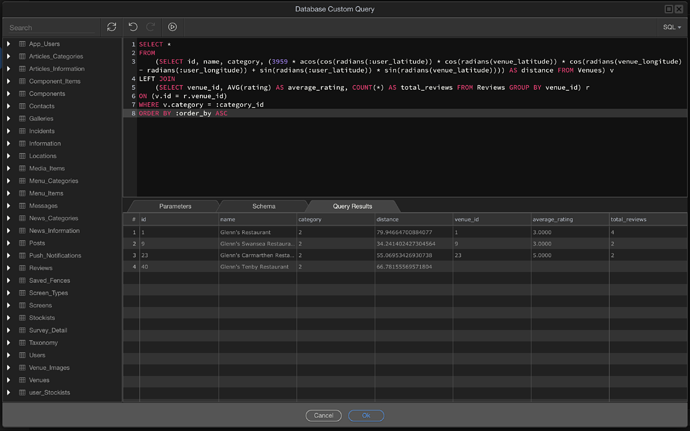Switch to the Schema tab
Screen dimensions: 690x431
pos(264,206)
